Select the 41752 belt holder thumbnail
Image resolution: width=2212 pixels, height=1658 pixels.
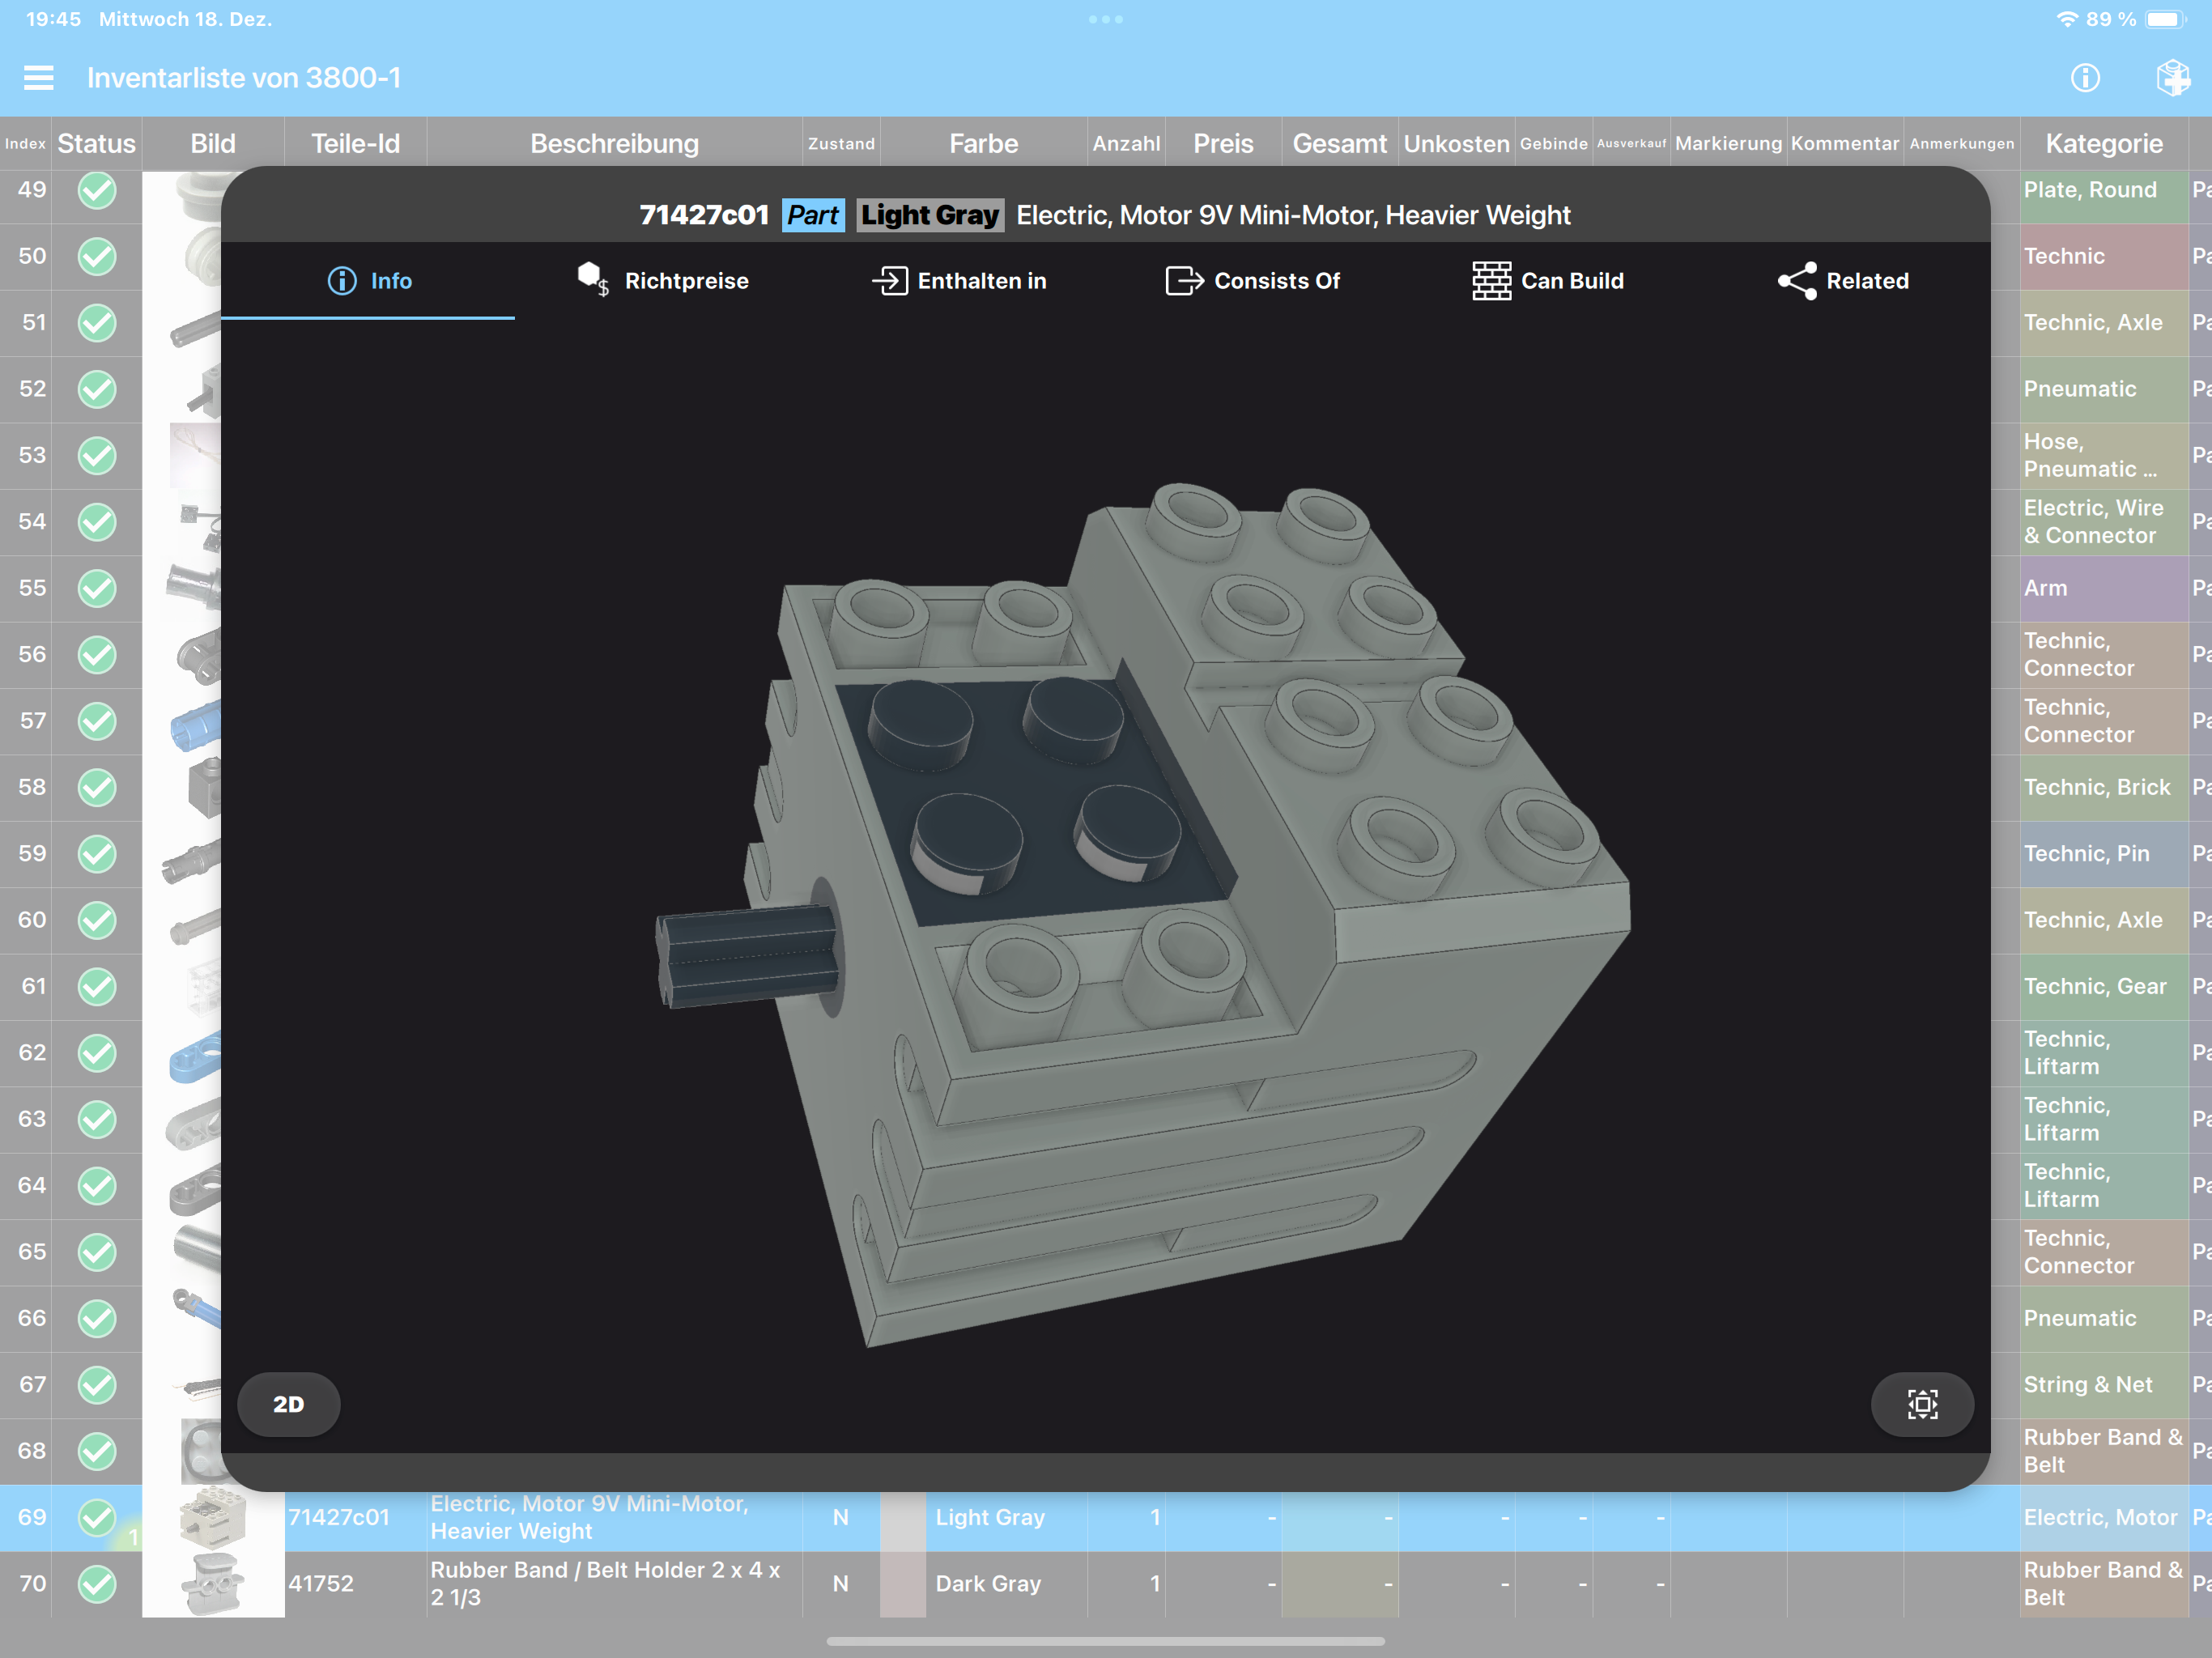(213, 1583)
